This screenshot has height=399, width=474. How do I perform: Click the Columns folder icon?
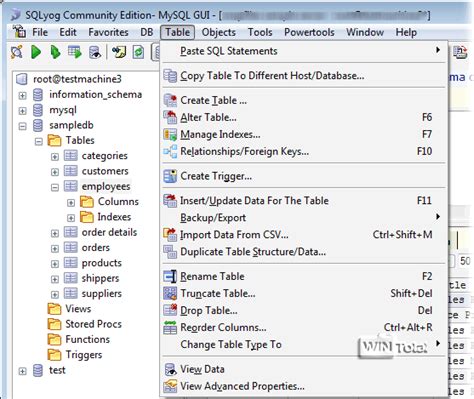click(87, 202)
